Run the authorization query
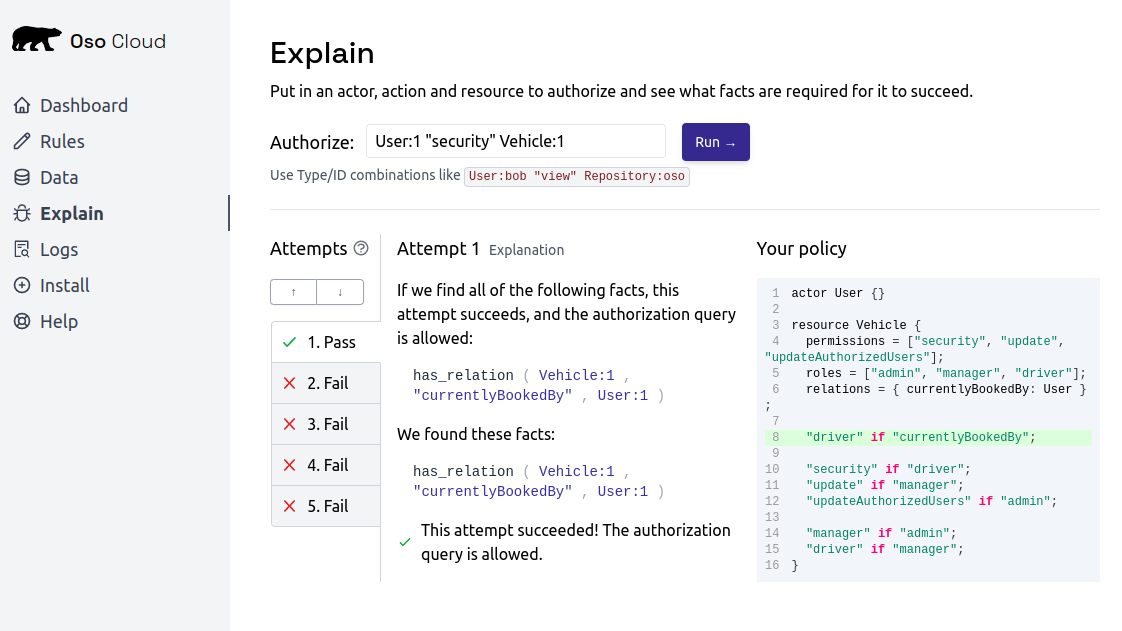 (715, 141)
